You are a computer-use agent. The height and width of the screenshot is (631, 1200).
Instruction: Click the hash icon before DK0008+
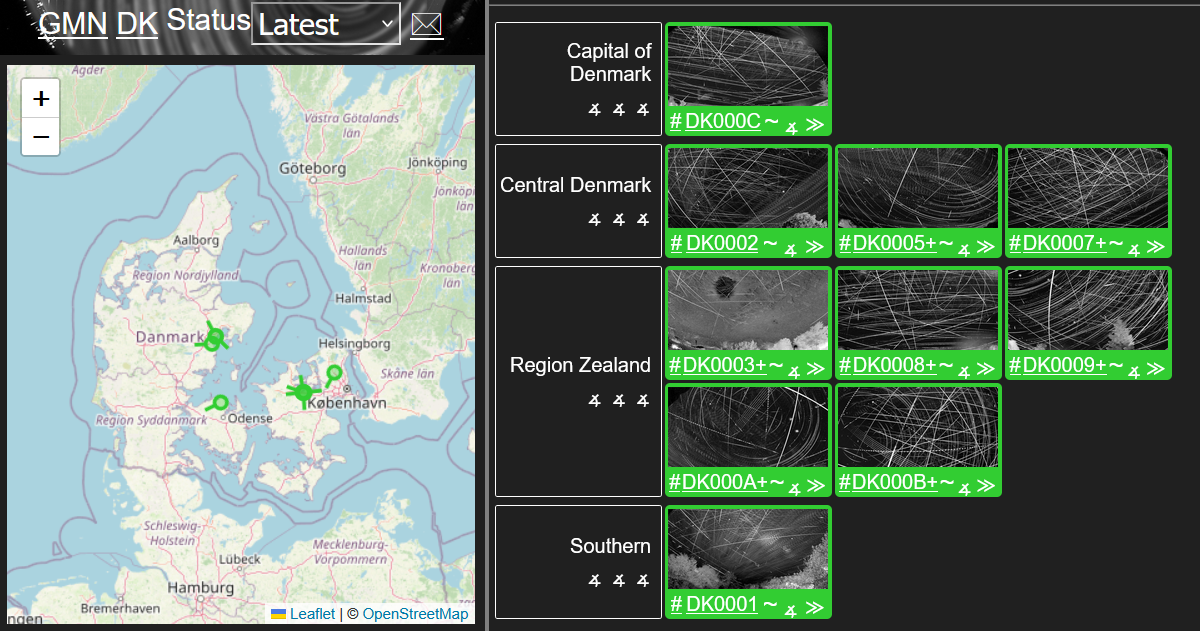[x=846, y=365]
